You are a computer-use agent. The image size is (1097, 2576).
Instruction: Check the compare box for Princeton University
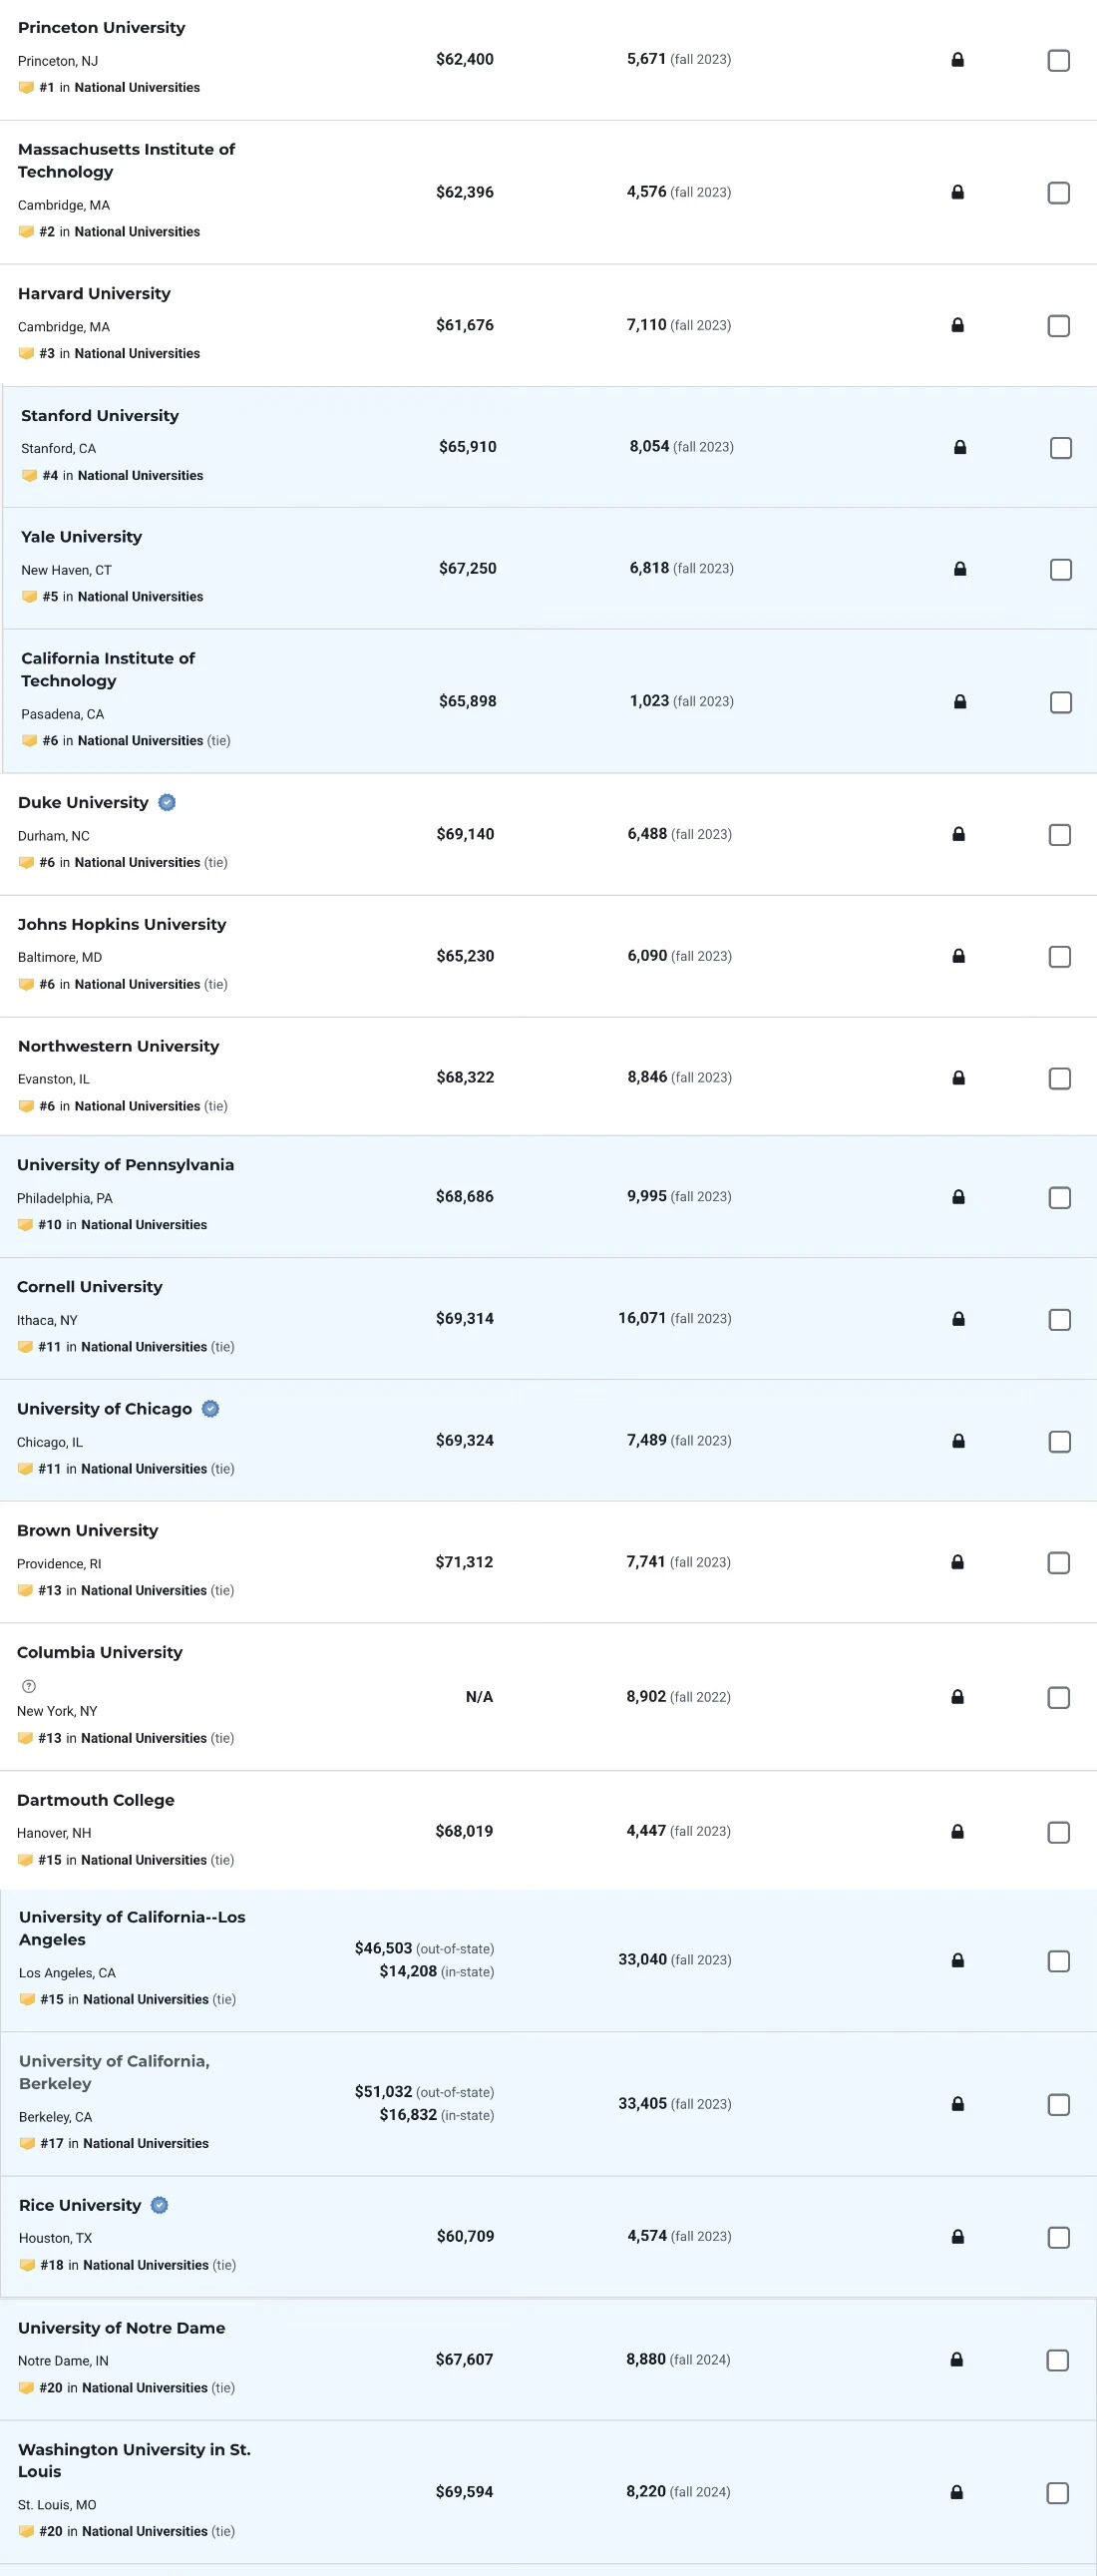tap(1058, 61)
